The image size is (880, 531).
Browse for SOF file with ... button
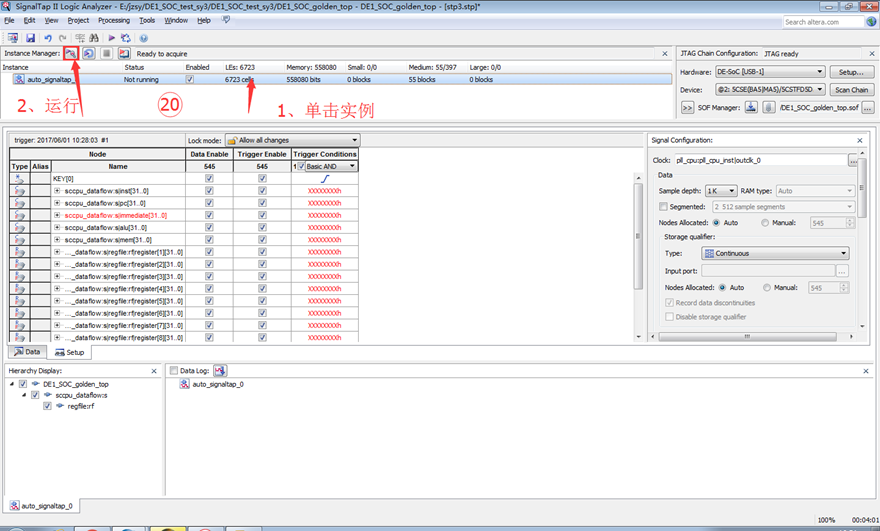tap(868, 107)
